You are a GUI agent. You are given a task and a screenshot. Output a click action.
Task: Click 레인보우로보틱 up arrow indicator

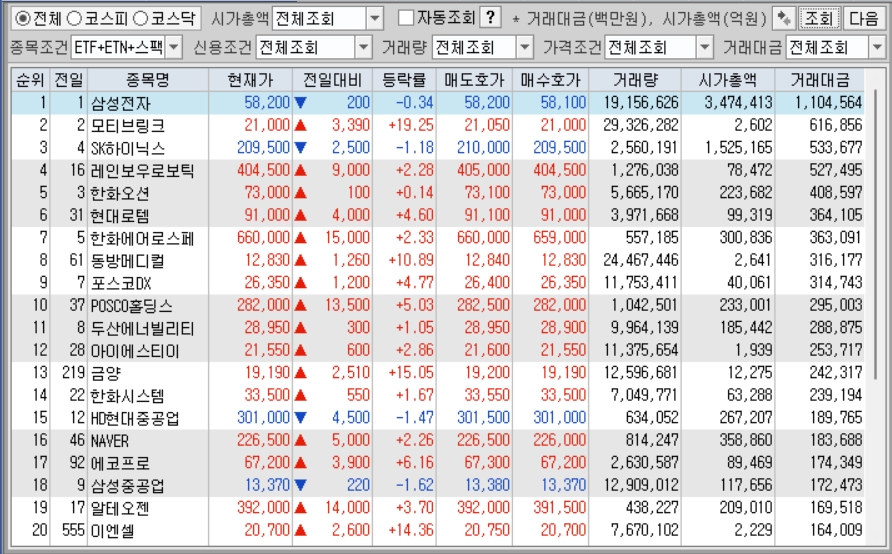(300, 170)
